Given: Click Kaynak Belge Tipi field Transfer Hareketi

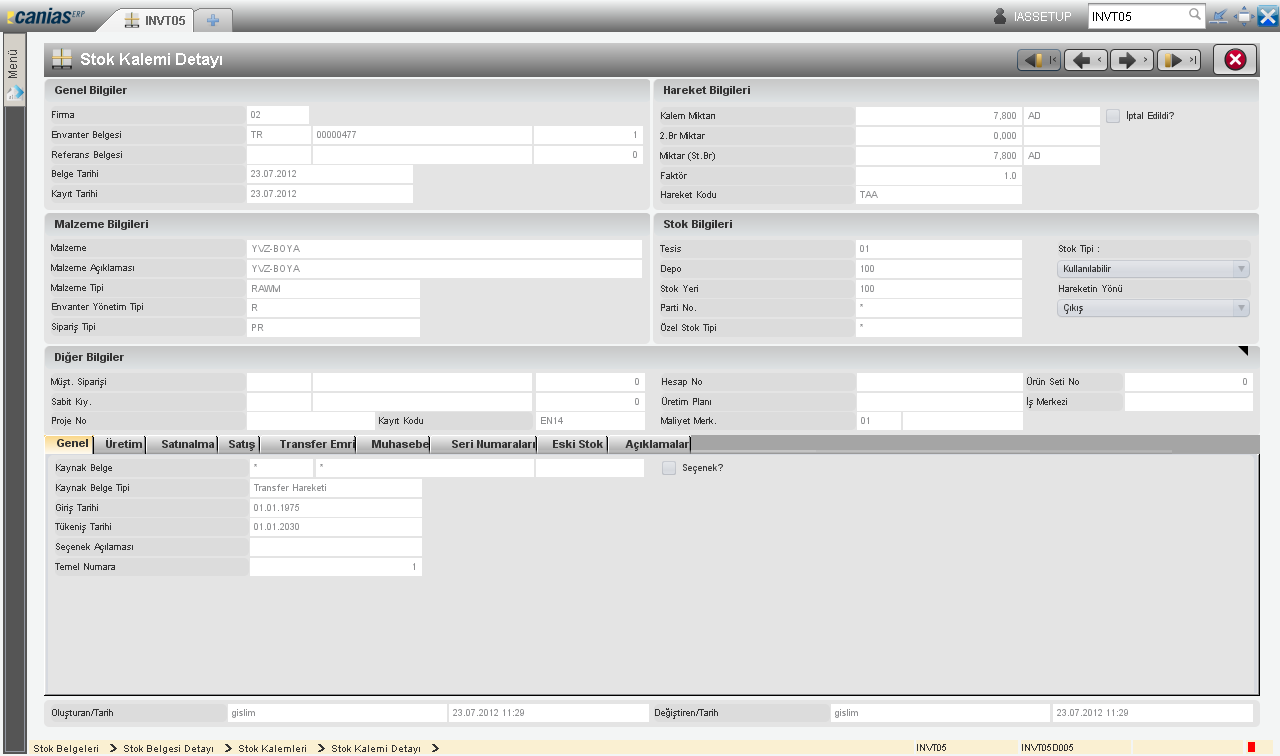Looking at the screenshot, I should (x=335, y=488).
